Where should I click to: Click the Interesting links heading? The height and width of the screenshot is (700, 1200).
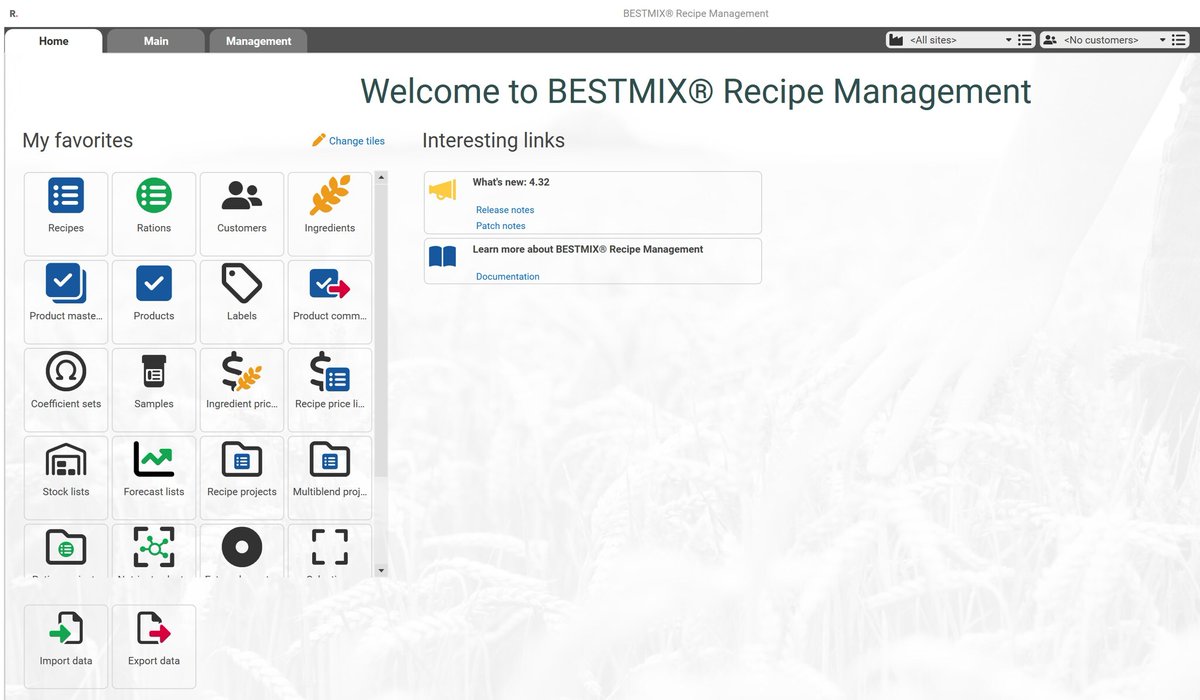tap(494, 141)
